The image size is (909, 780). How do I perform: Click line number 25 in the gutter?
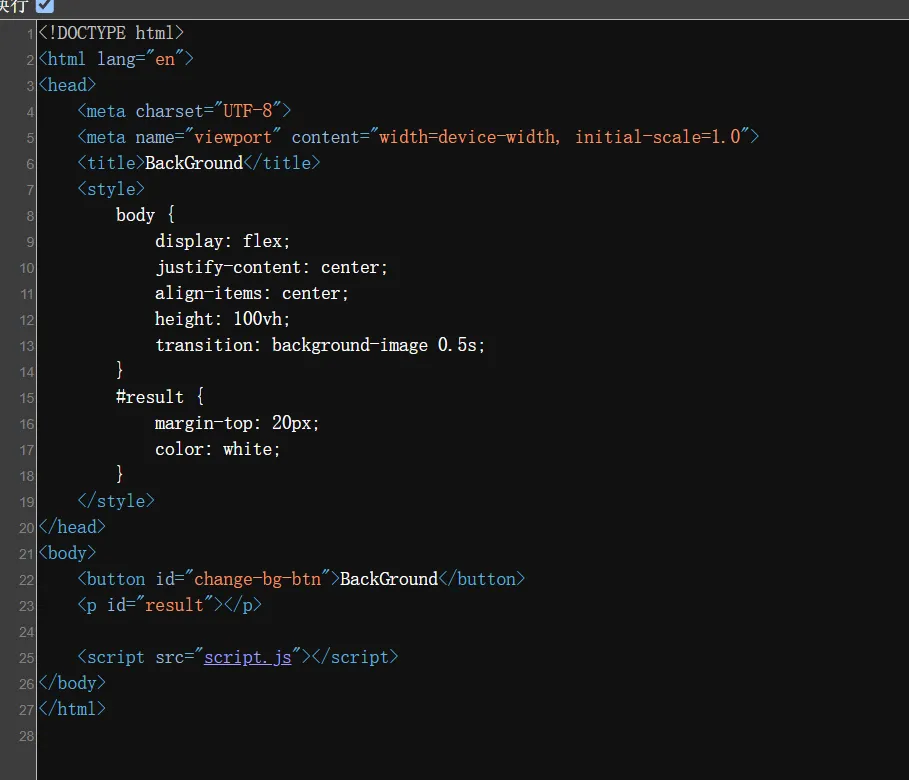point(27,658)
